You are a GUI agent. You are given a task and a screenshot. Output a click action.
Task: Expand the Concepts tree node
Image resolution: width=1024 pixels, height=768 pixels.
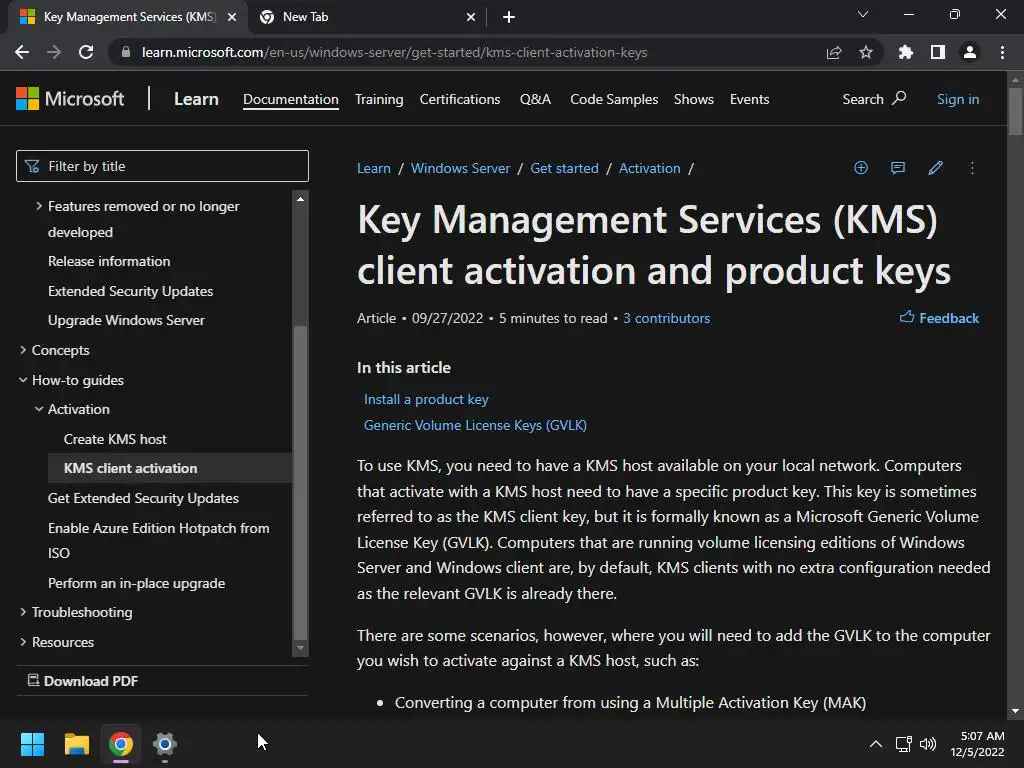pos(24,350)
